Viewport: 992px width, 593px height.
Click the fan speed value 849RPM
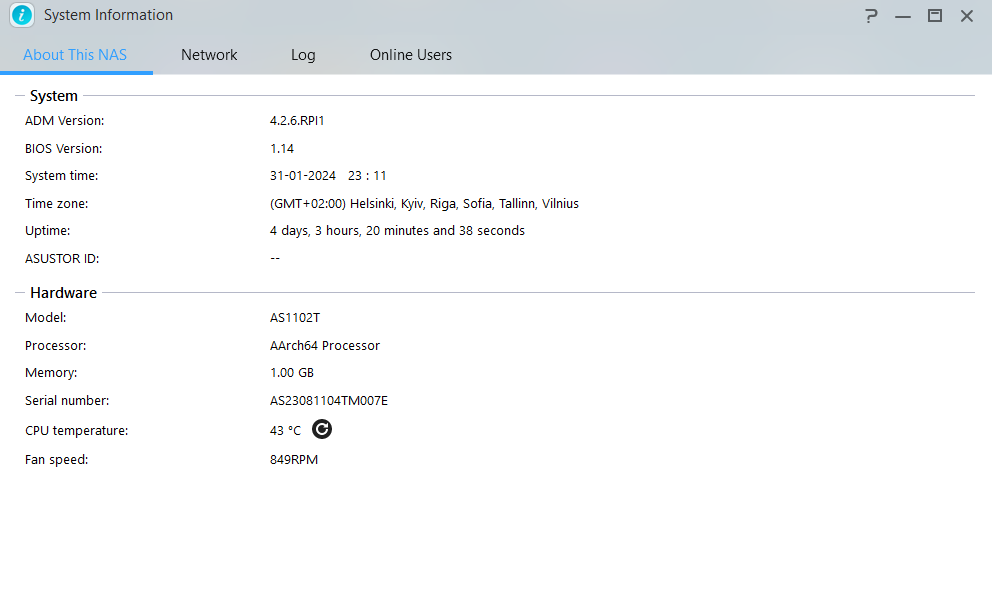pos(294,459)
